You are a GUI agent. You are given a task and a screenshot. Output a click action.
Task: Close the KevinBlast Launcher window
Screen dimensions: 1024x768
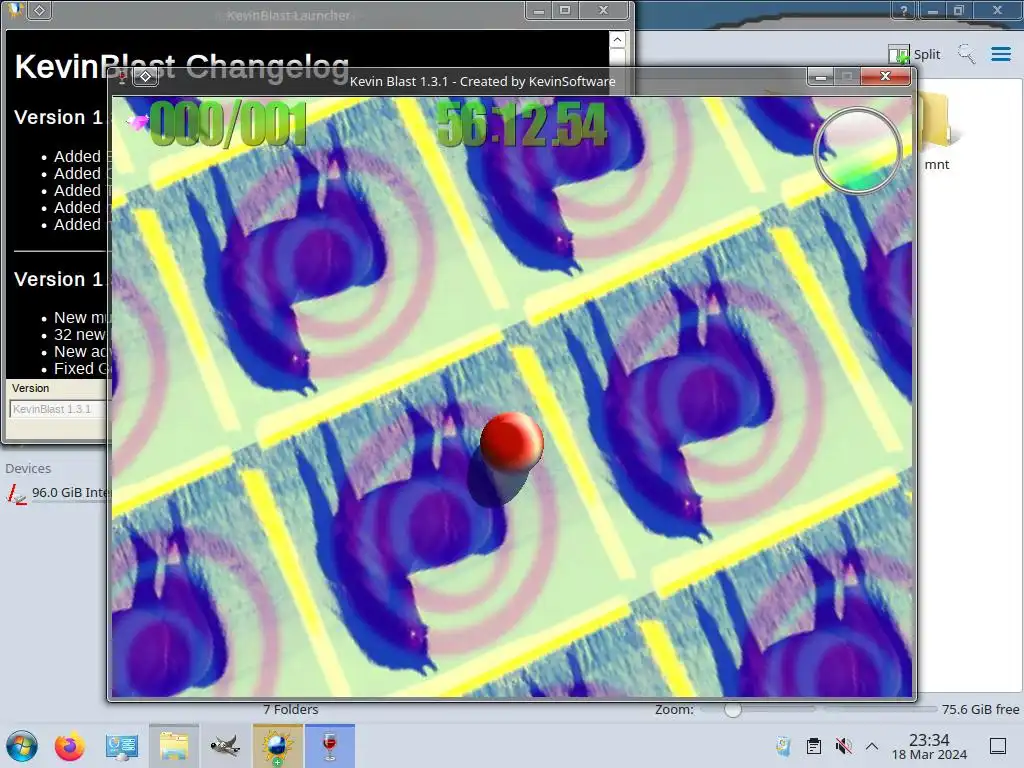pyautogui.click(x=603, y=10)
